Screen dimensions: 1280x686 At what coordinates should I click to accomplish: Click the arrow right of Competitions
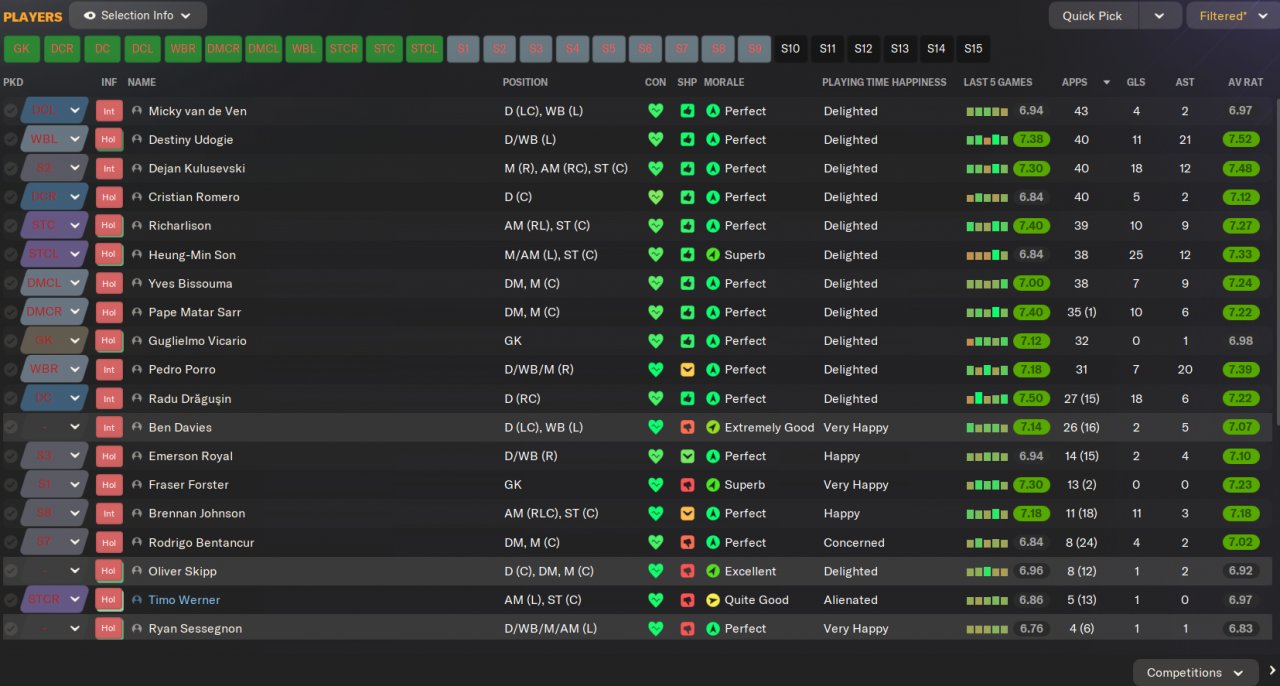click(x=1272, y=671)
